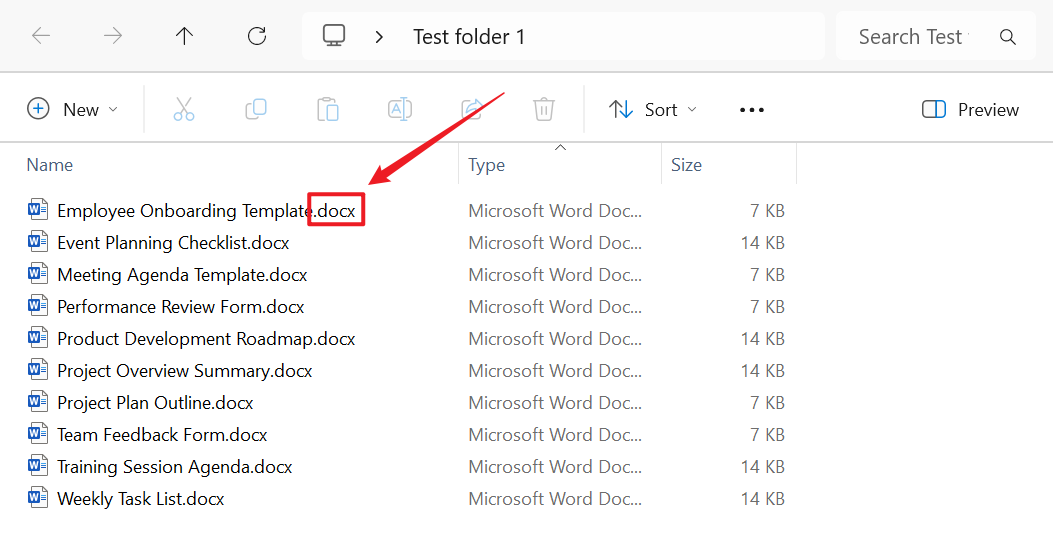Image resolution: width=1053 pixels, height=534 pixels.
Task: Click the Cut scissors icon
Action: pos(184,110)
